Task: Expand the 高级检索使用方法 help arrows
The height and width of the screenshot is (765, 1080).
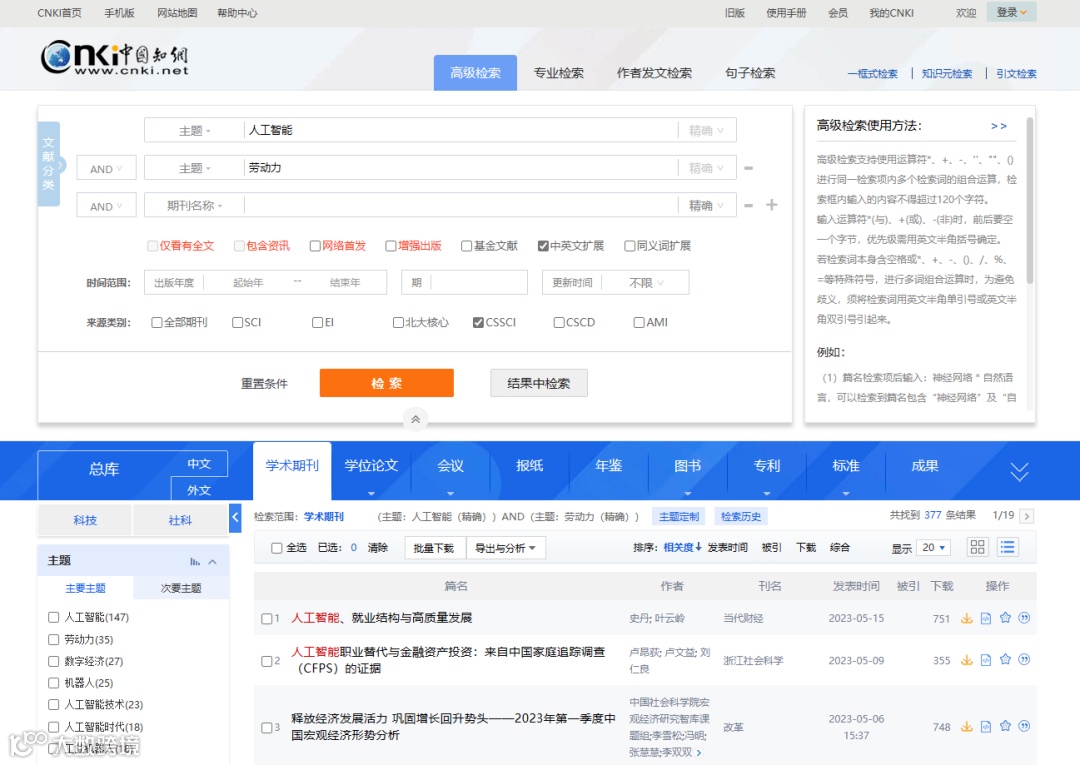Action: point(999,126)
